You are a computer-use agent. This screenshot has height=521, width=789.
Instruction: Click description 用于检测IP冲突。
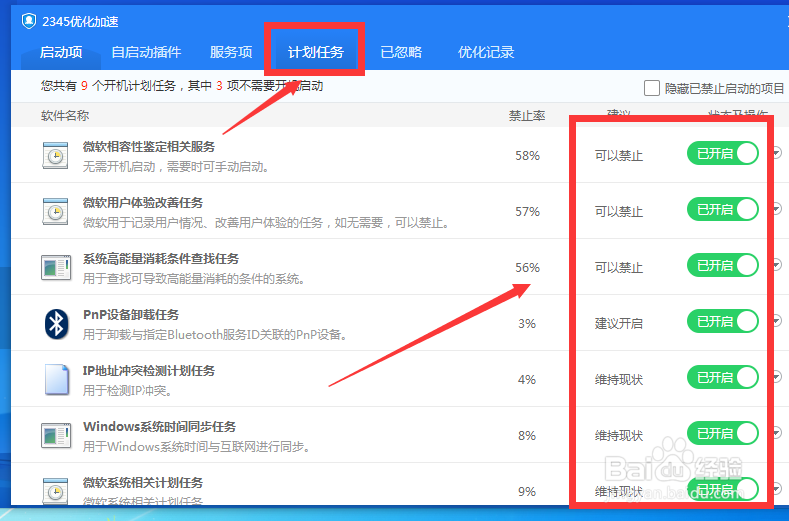click(128, 391)
